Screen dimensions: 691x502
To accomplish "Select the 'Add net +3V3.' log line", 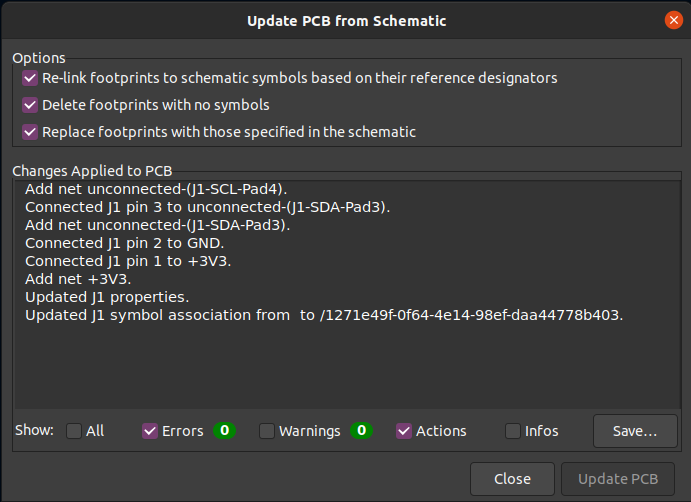I will pyautogui.click(x=78, y=280).
